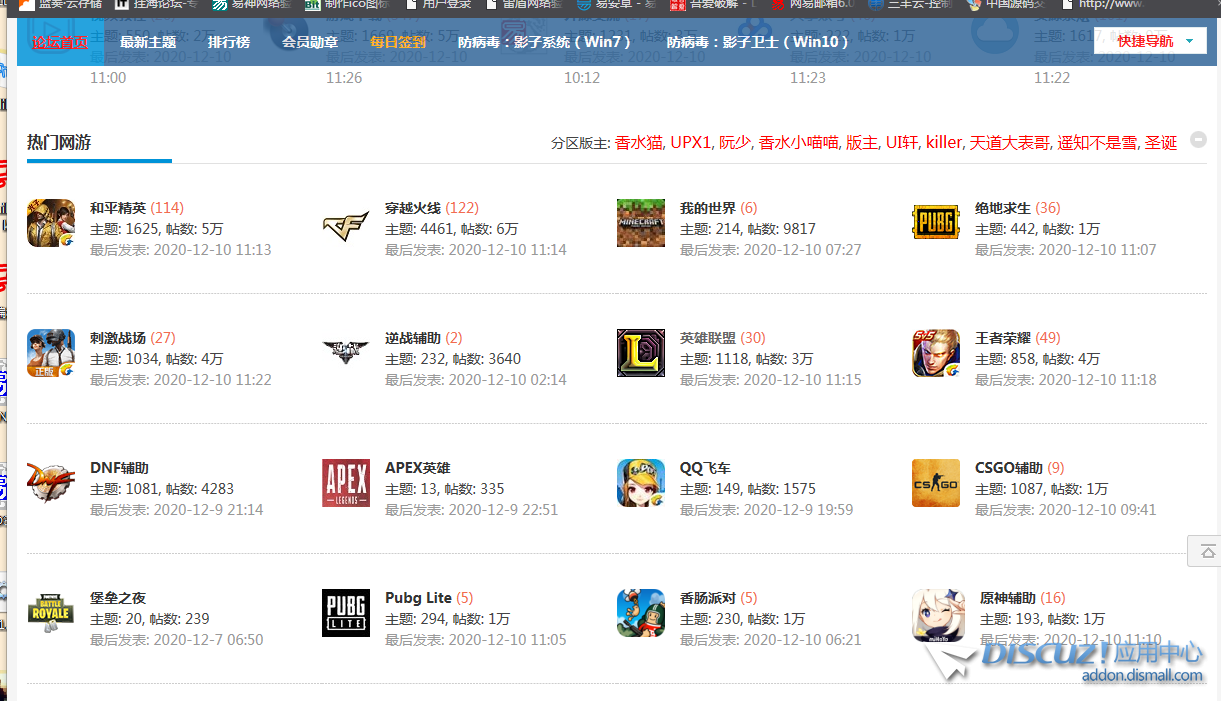Open moderator UI轩's profile link

[902, 143]
